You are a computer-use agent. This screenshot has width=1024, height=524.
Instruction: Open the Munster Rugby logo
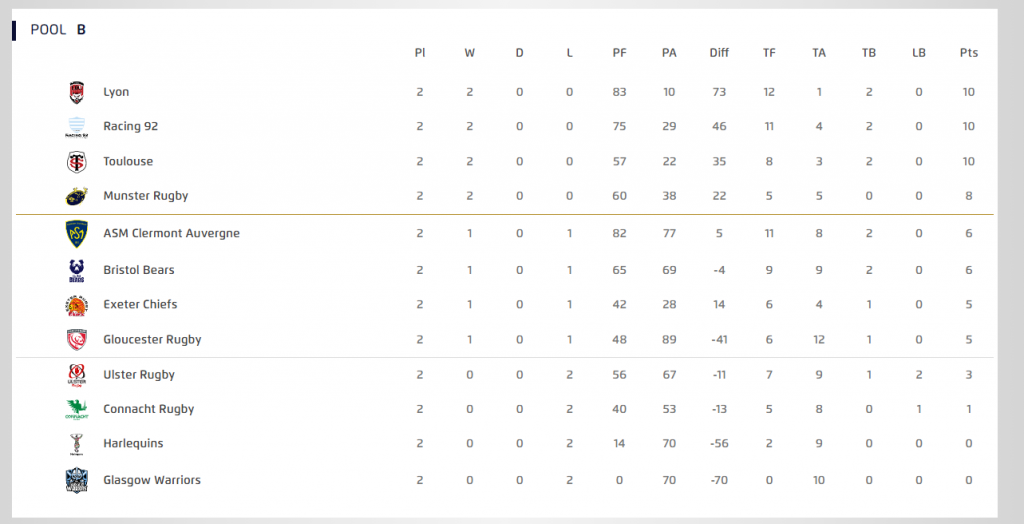click(76, 196)
